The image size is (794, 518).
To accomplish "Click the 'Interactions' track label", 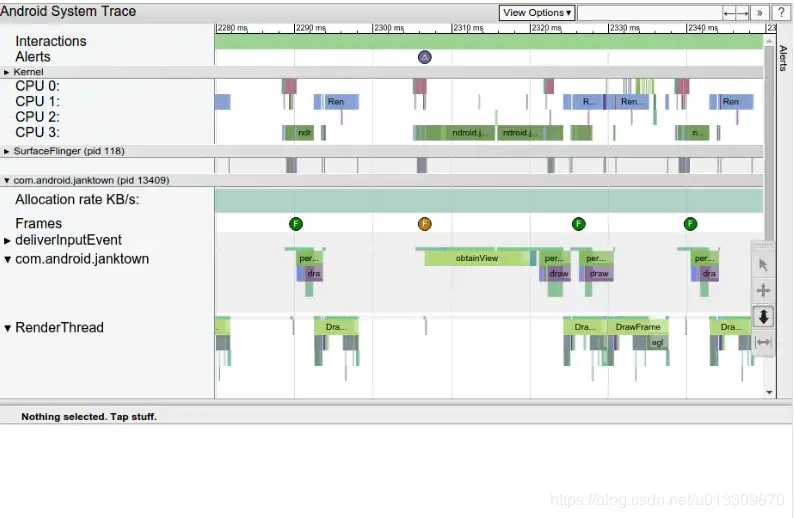I will click(51, 41).
